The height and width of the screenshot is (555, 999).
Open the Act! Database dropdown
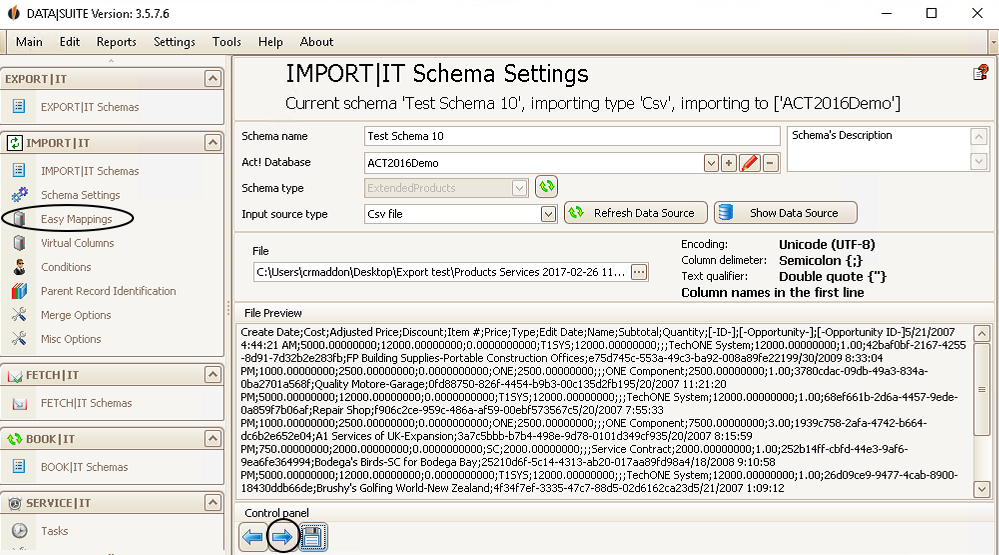pyautogui.click(x=711, y=163)
